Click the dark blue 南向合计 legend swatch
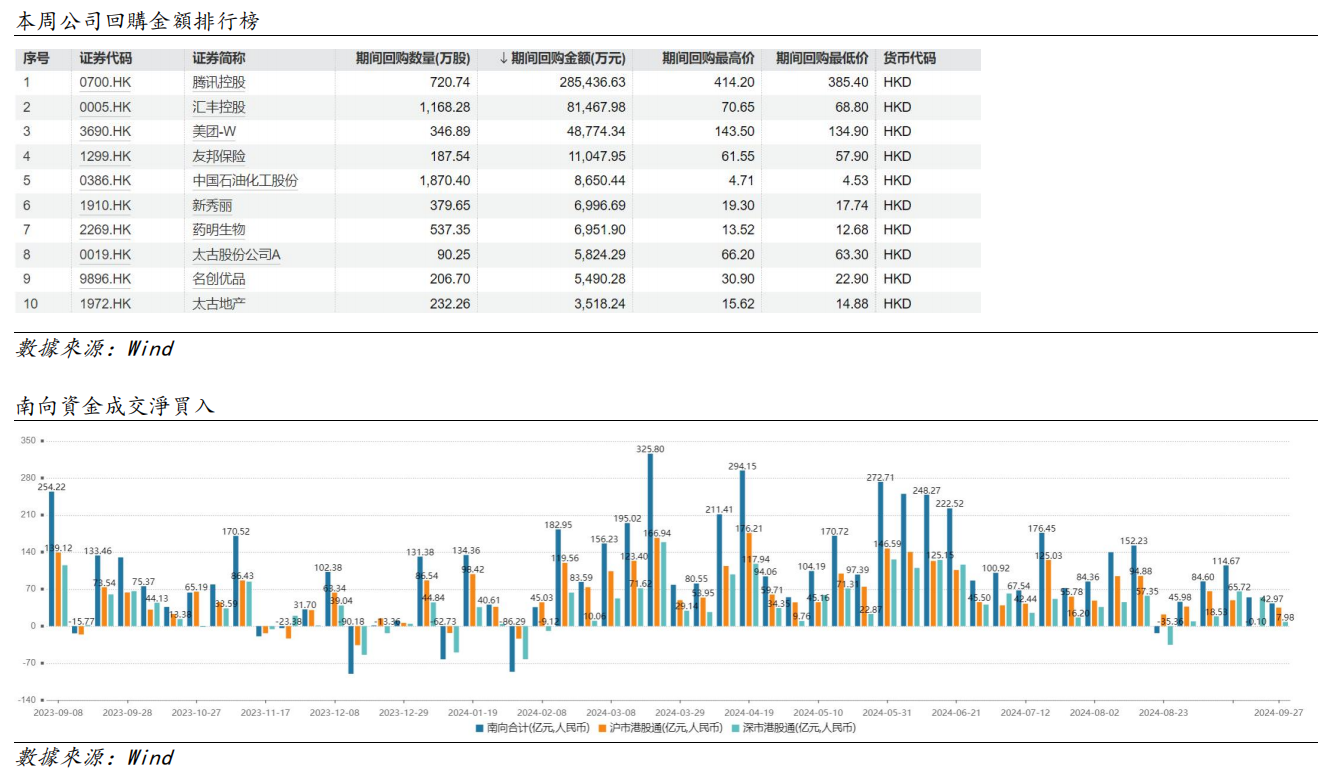This screenshot has height=782, width=1327. pos(478,728)
